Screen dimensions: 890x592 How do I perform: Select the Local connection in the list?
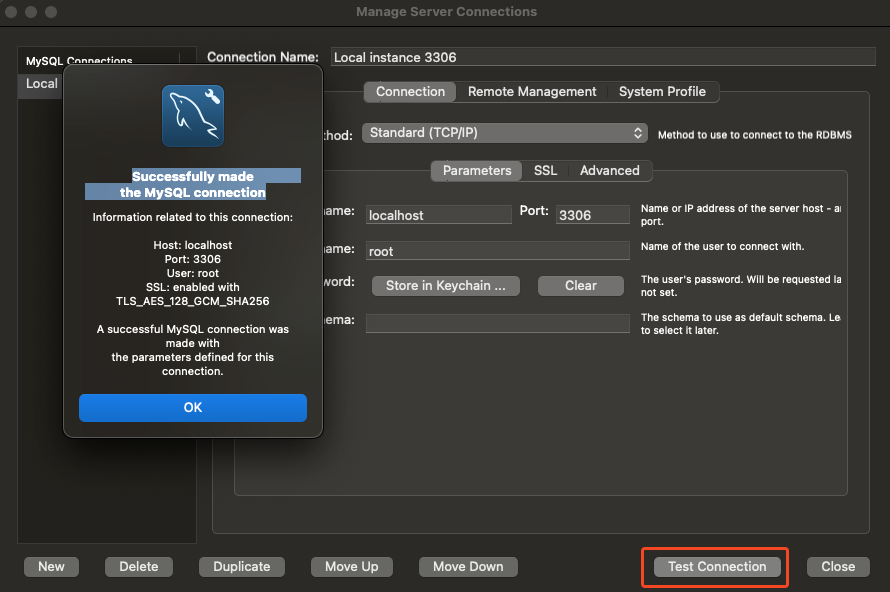[x=41, y=84]
